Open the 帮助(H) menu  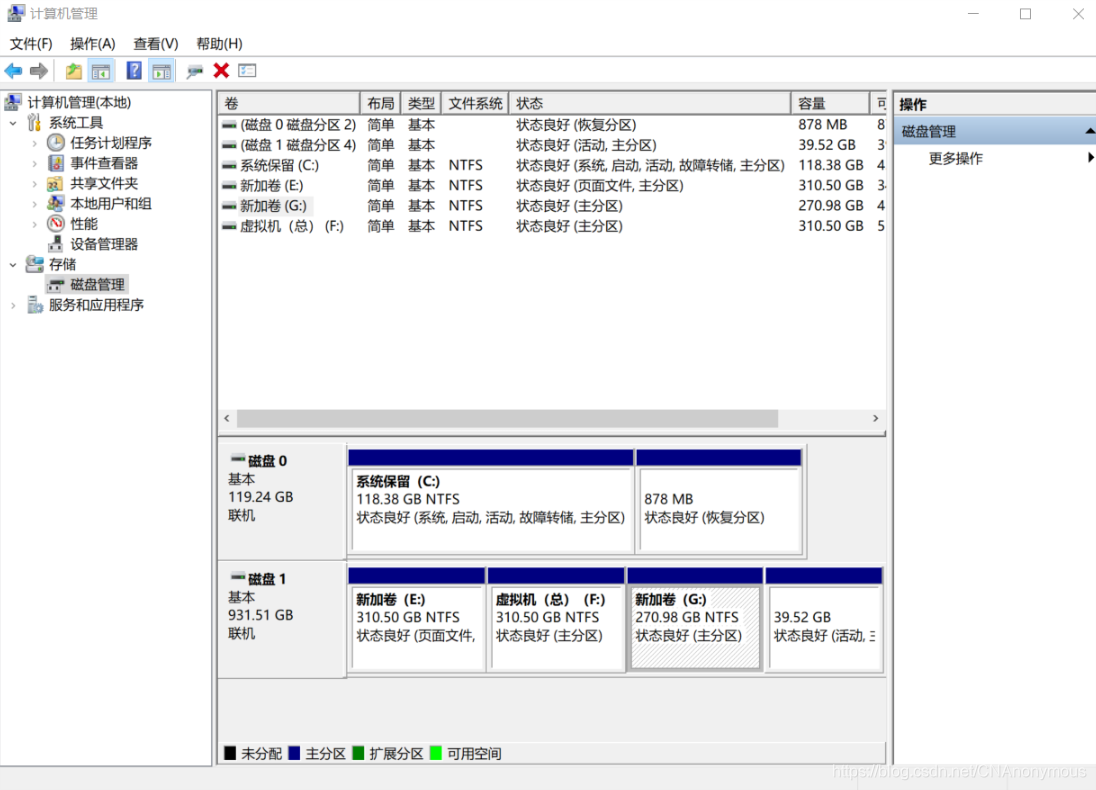(x=219, y=43)
